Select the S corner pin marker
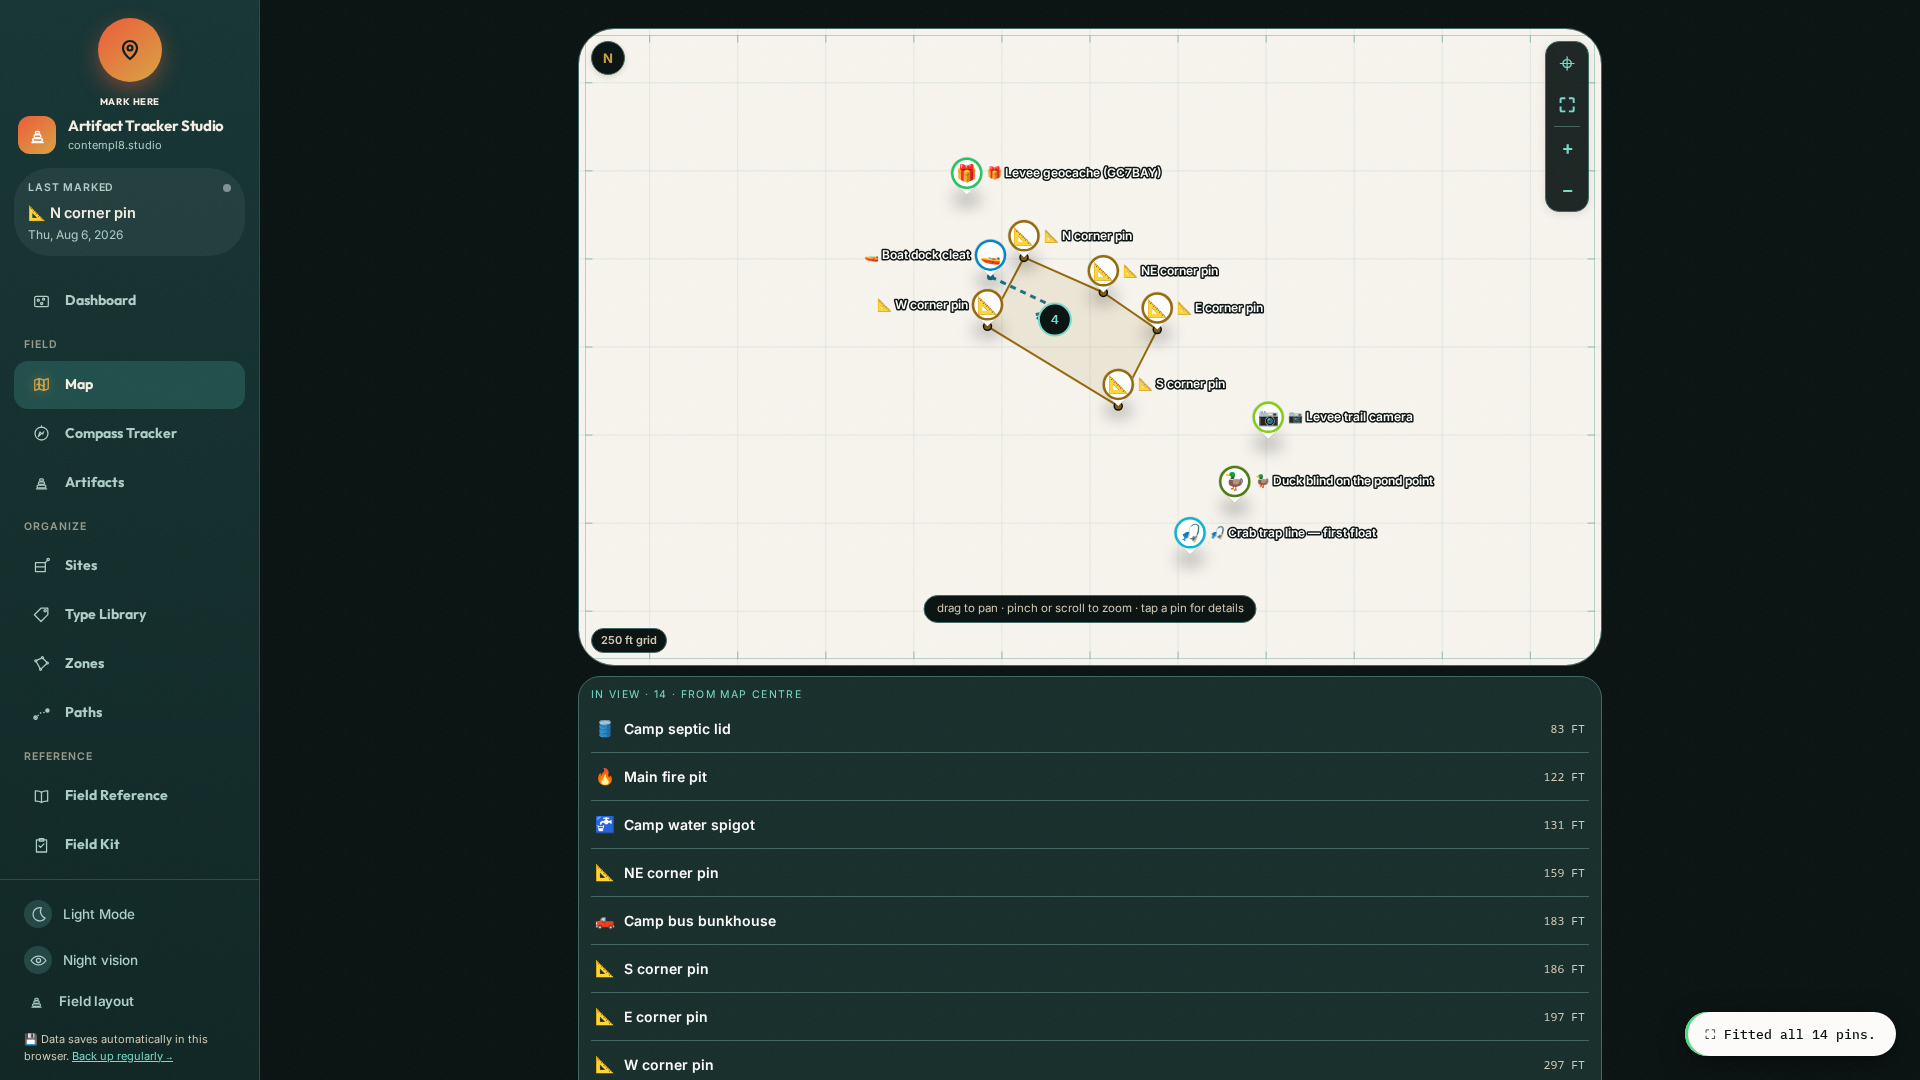 click(x=1118, y=384)
